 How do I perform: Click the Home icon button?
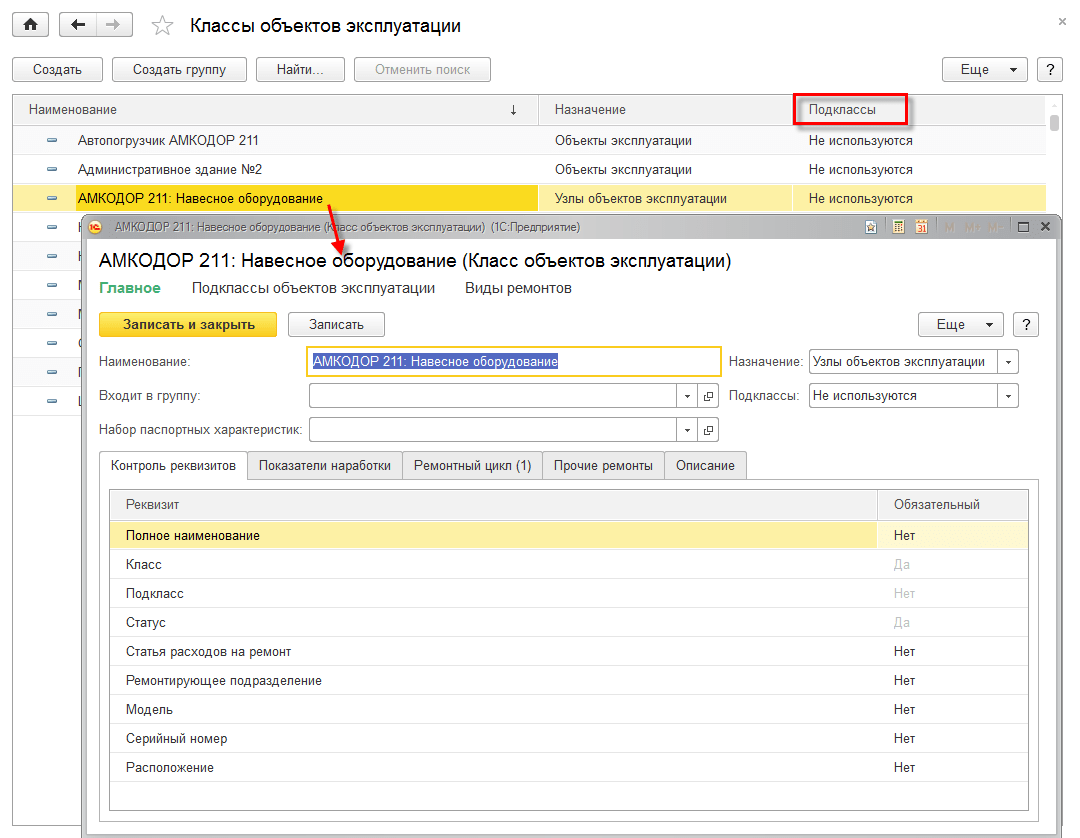tap(30, 25)
